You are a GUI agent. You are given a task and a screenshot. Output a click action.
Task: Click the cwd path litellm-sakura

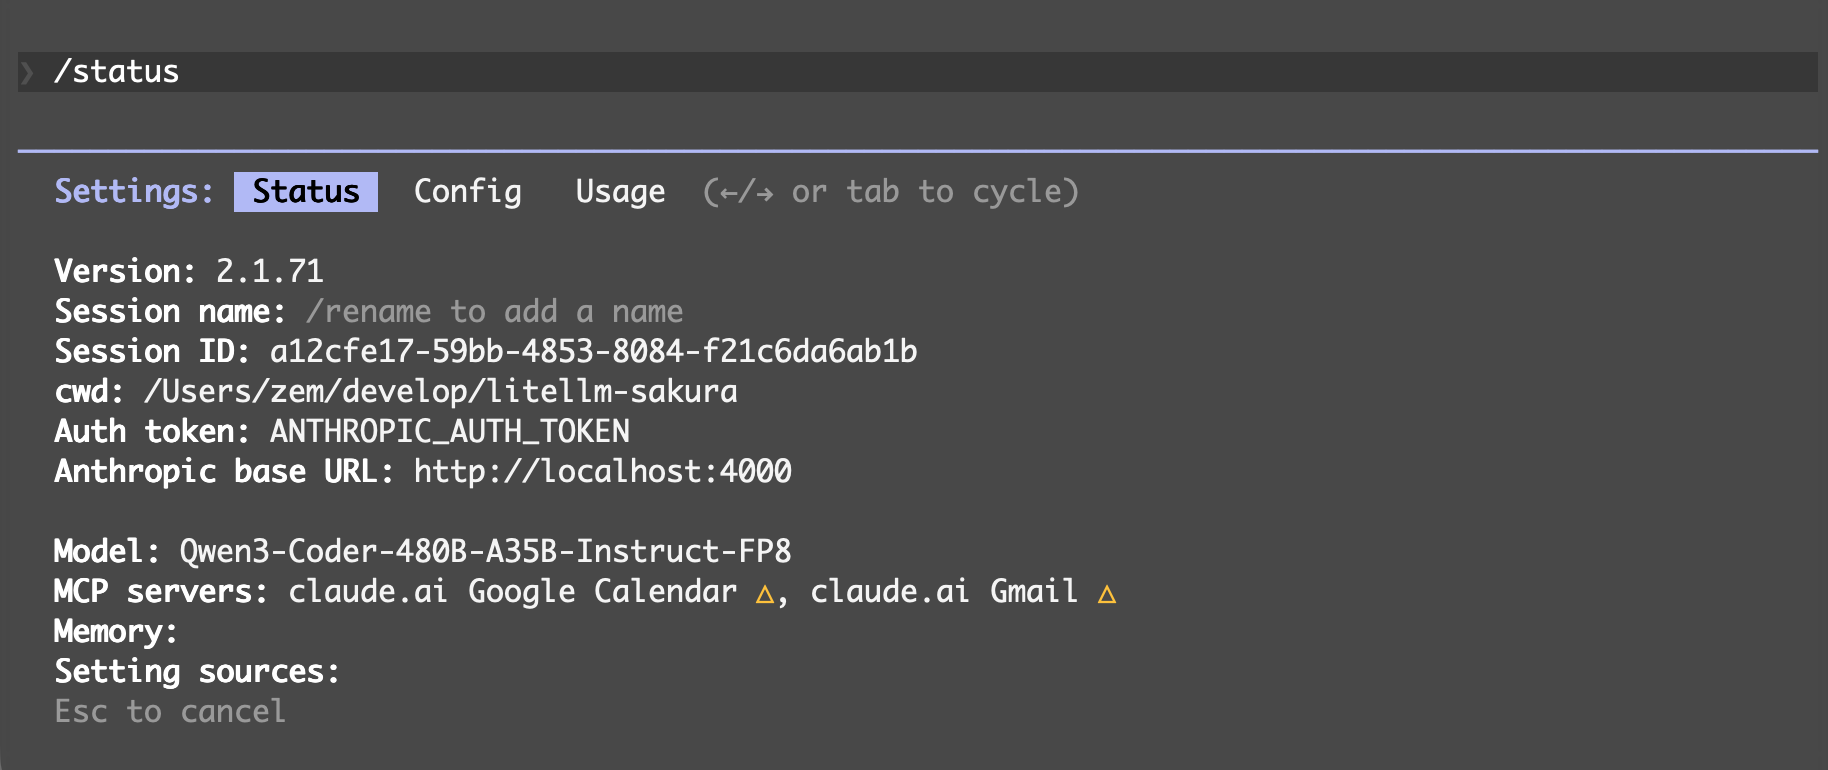point(440,391)
